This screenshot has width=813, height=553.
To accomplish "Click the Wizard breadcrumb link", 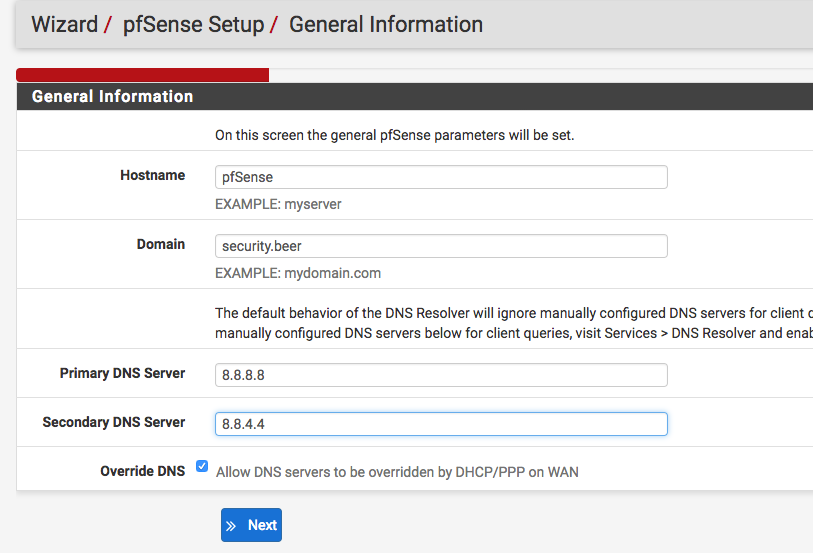I will coord(65,24).
